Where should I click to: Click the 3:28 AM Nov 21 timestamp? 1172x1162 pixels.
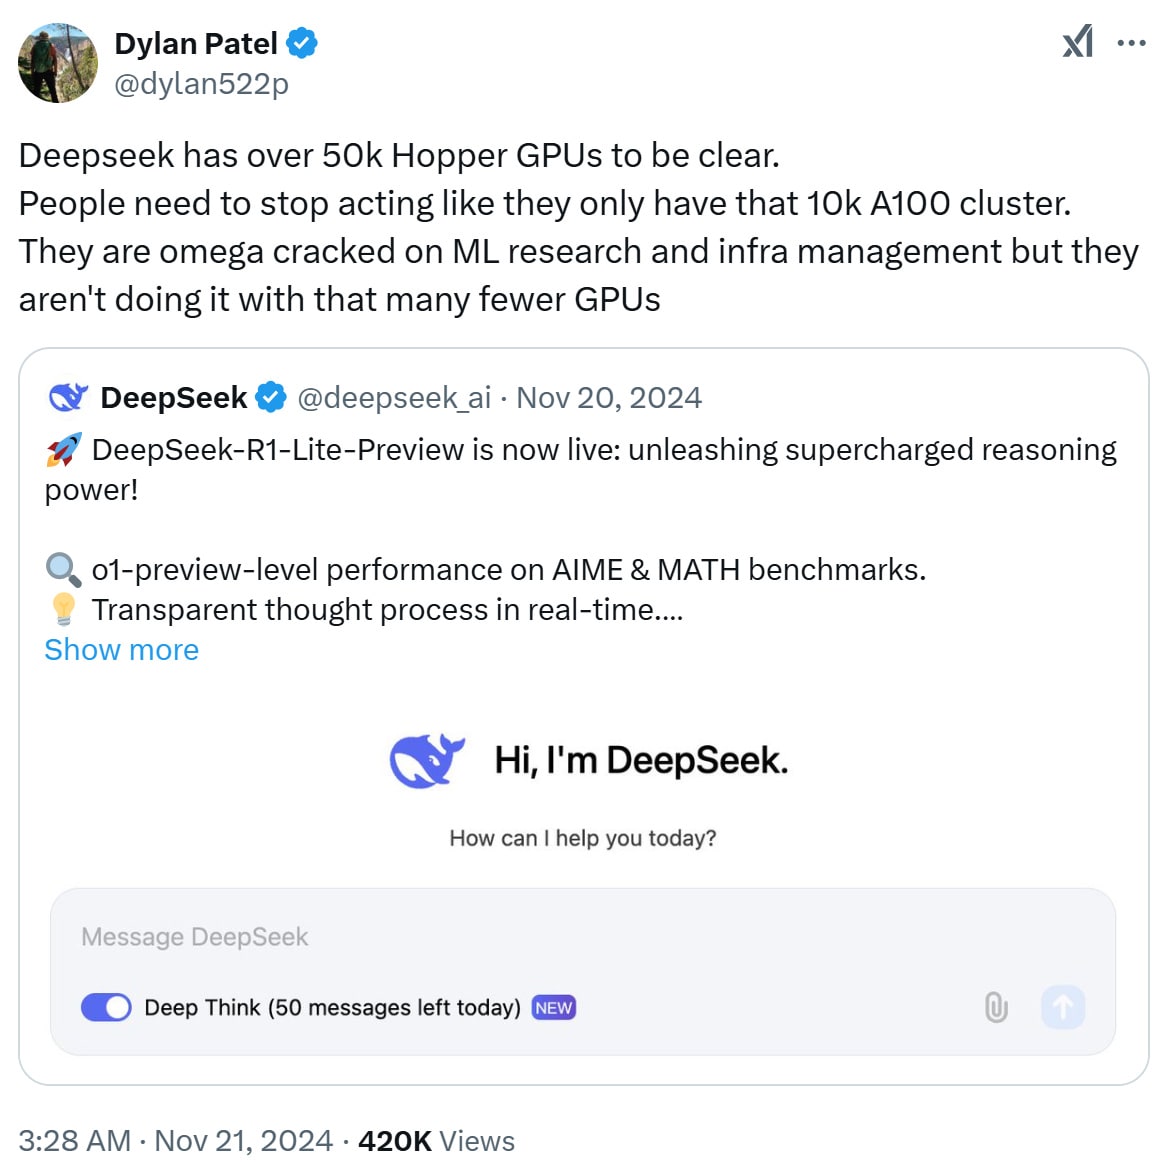pyautogui.click(x=175, y=1141)
